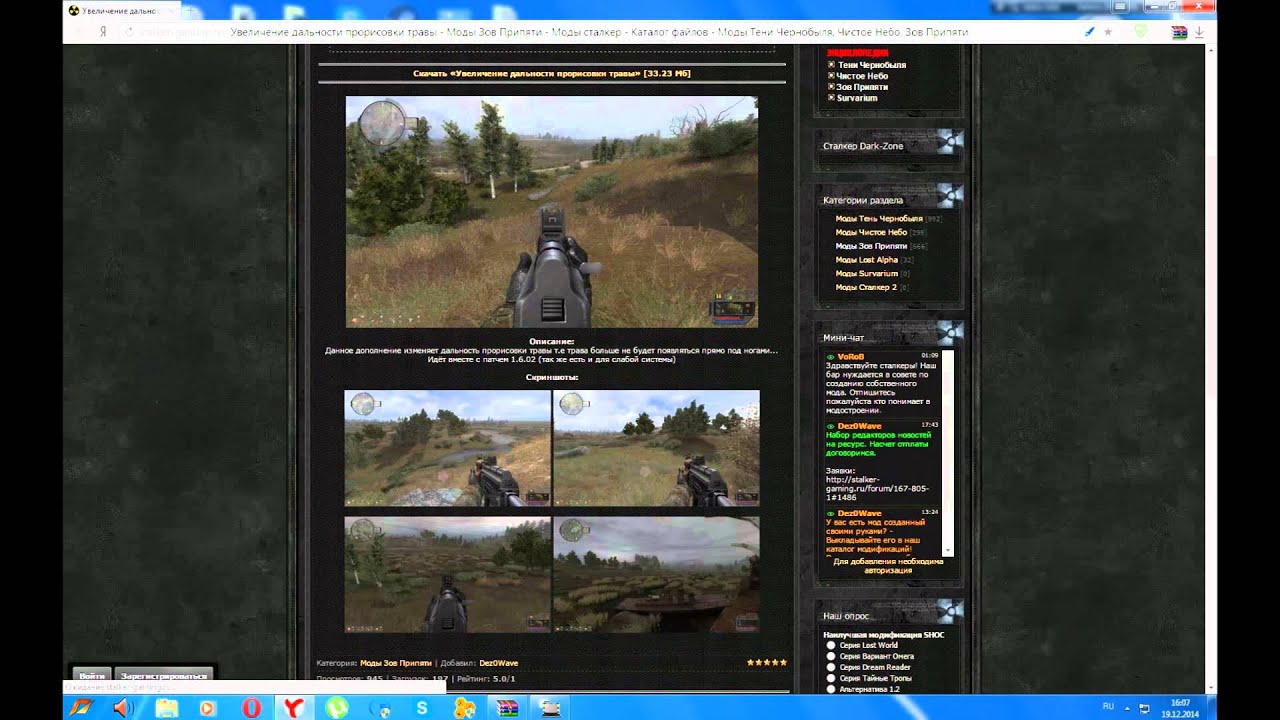Open encyclopedia link 'Зов Припяти'
The width and height of the screenshot is (1280, 720).
[x=862, y=87]
